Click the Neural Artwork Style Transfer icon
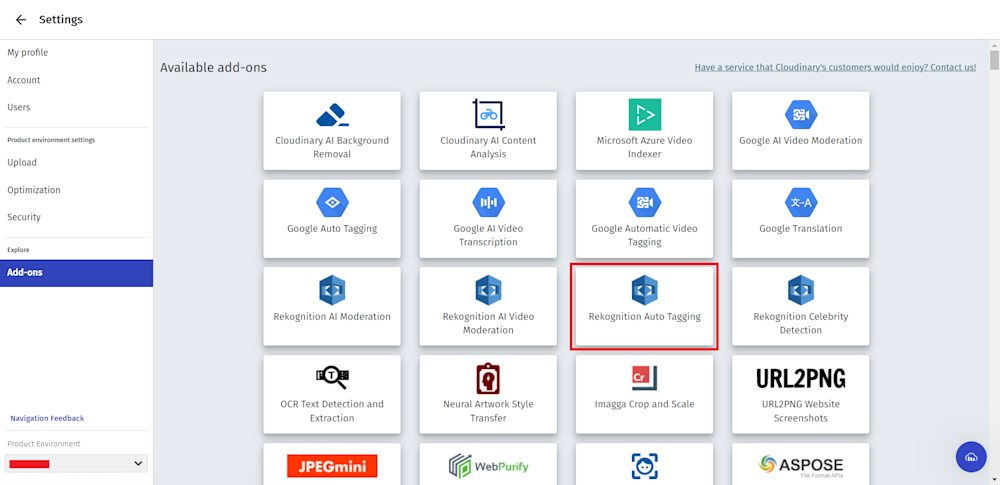 click(489, 378)
